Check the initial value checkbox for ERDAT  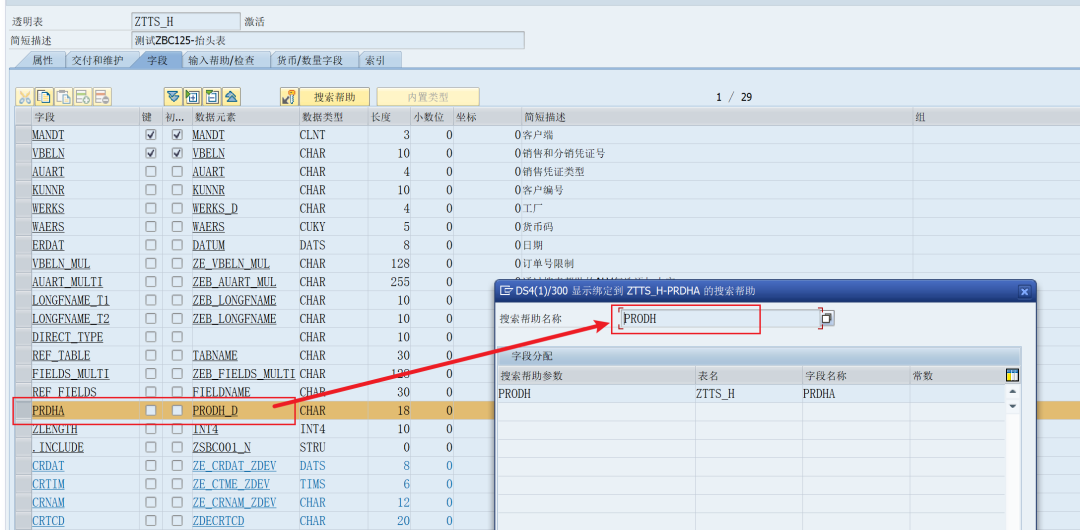click(x=177, y=245)
